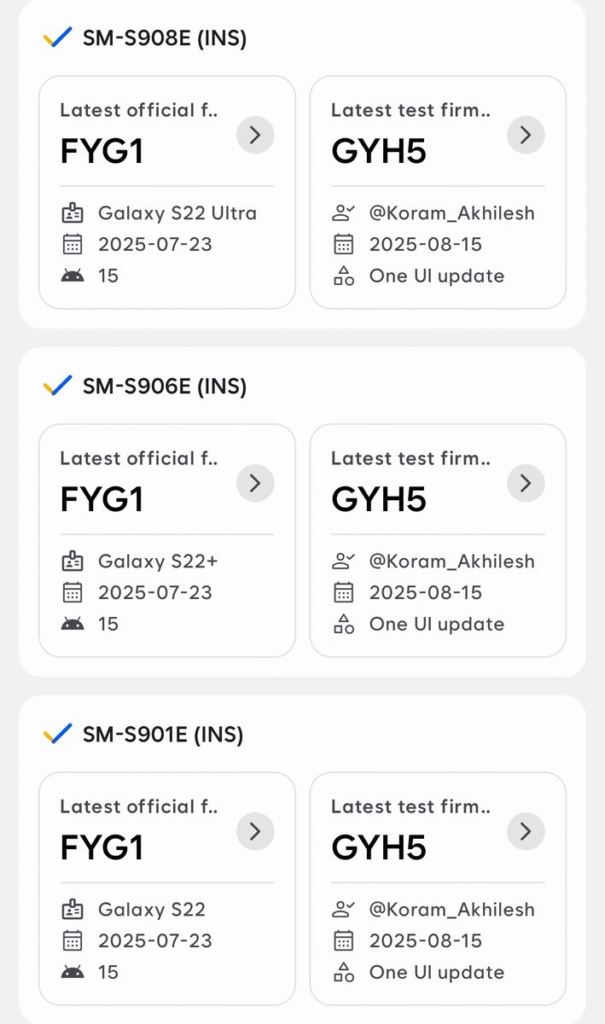
Task: Click FYG1 version in the Galaxy S22 card
Action: [102, 848]
